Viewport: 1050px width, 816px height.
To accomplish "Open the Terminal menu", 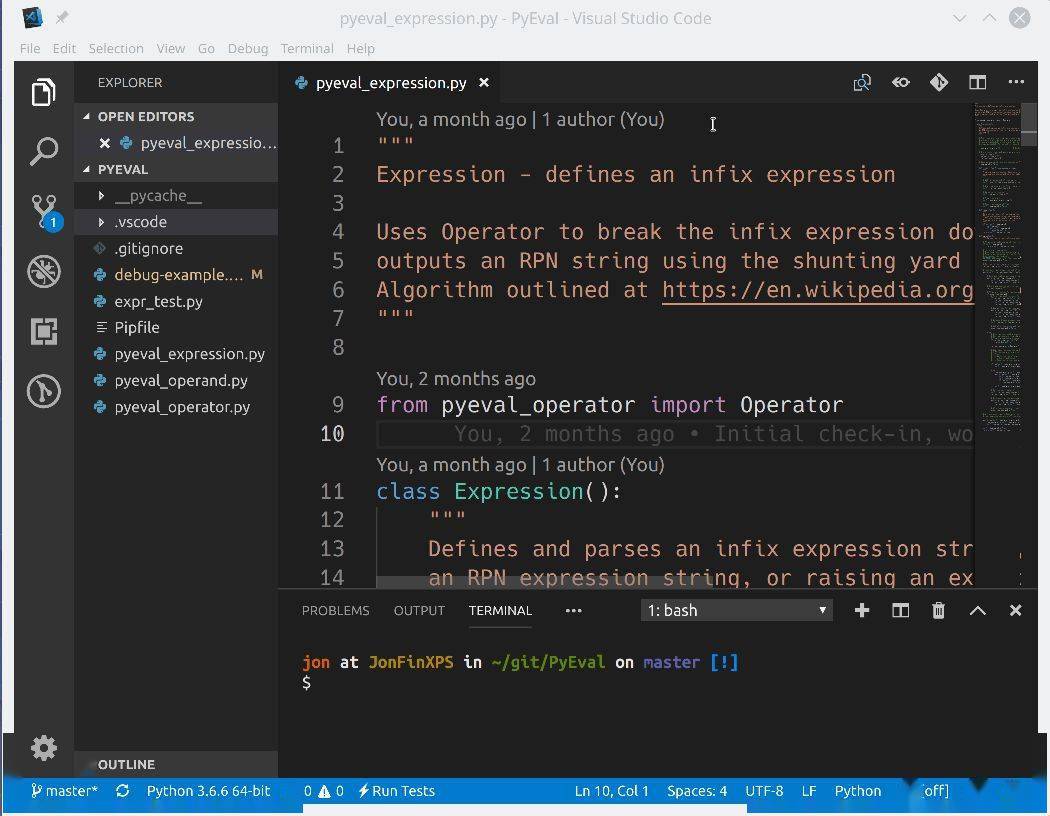I will pyautogui.click(x=306, y=48).
